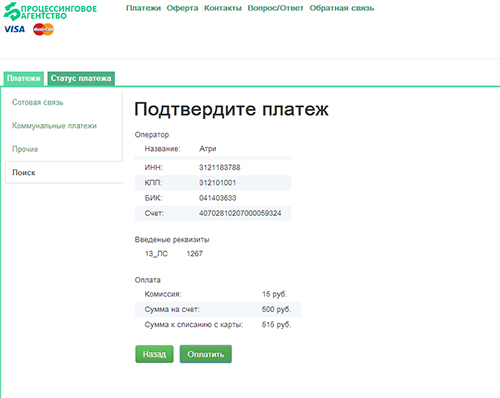This screenshot has width=500, height=398.
Task: Click the card charge total 515 руб.
Action: 276,325
